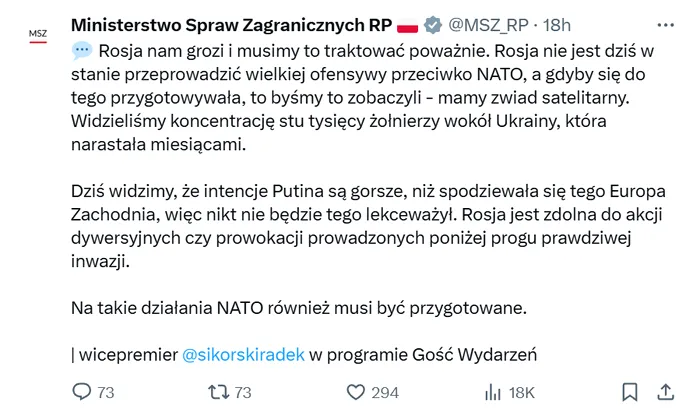Click the blue verified badge
The height and width of the screenshot is (416, 700).
coord(432,25)
